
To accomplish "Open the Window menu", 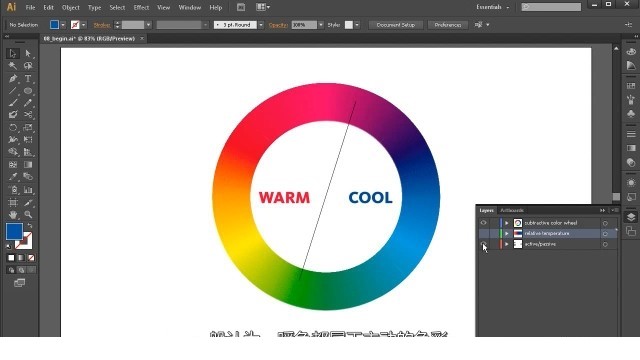I will click(190, 7).
